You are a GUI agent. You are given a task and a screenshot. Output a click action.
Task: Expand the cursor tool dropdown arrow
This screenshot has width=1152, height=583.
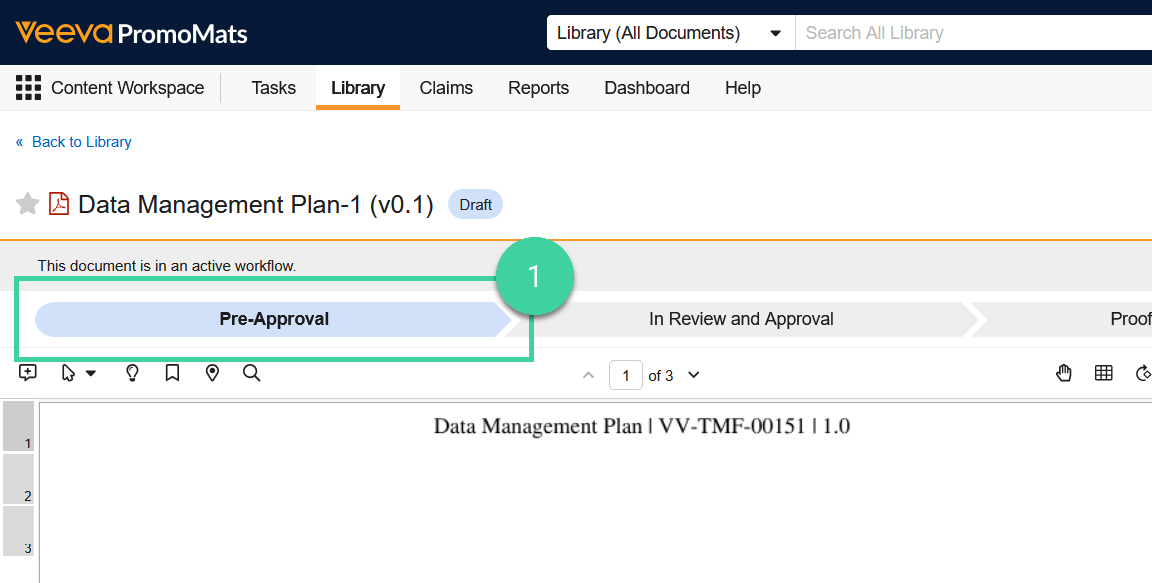91,373
